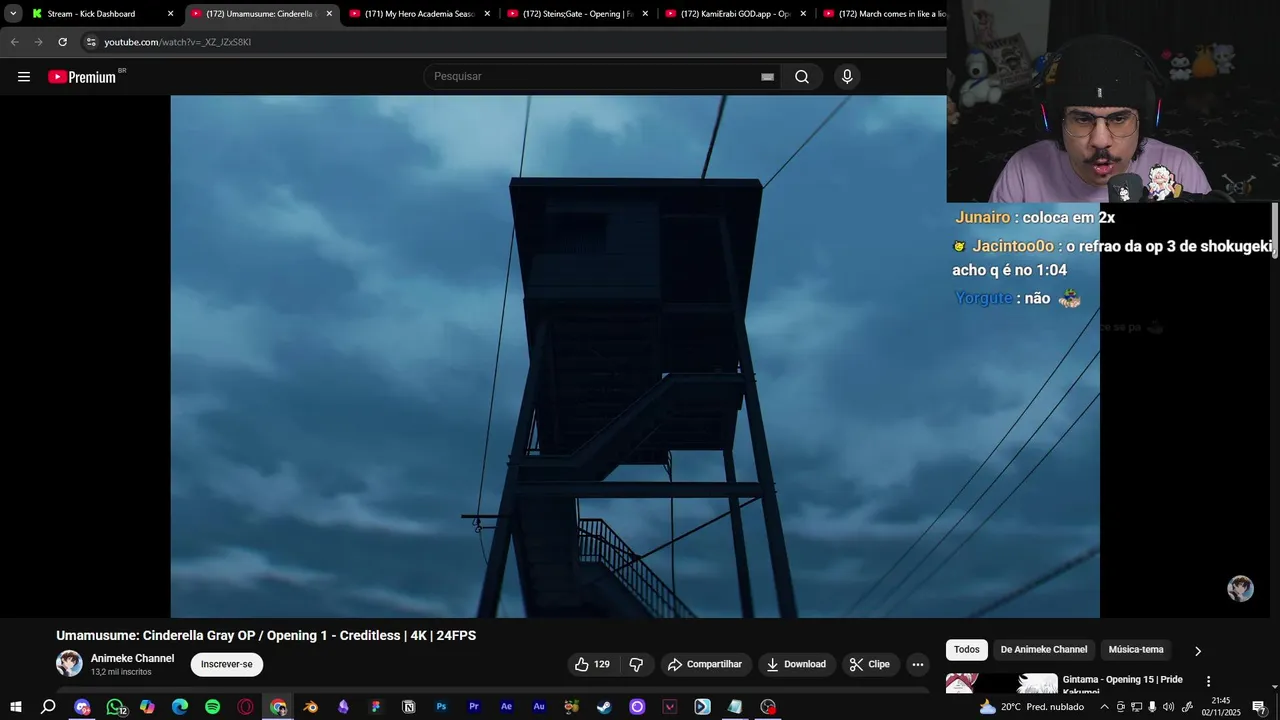Click the browser address bar URL
Image resolution: width=1280 pixels, height=720 pixels.
pyautogui.click(x=178, y=42)
